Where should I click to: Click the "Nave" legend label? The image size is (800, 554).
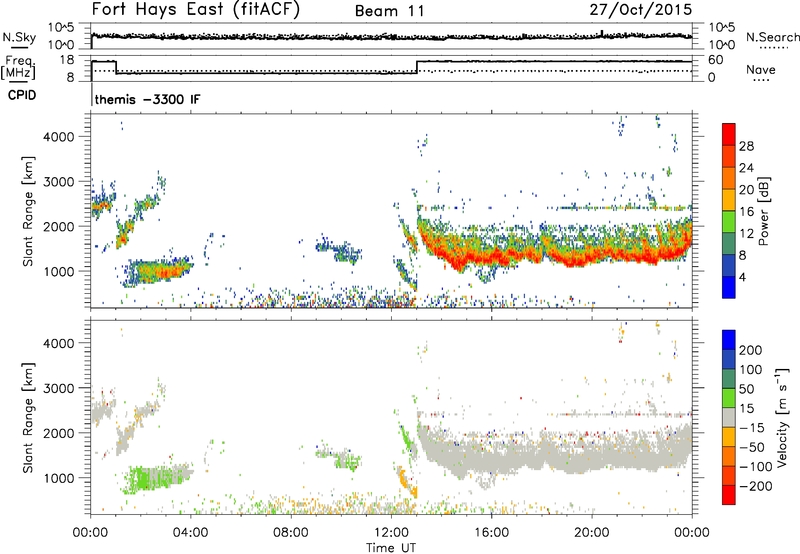tap(761, 69)
